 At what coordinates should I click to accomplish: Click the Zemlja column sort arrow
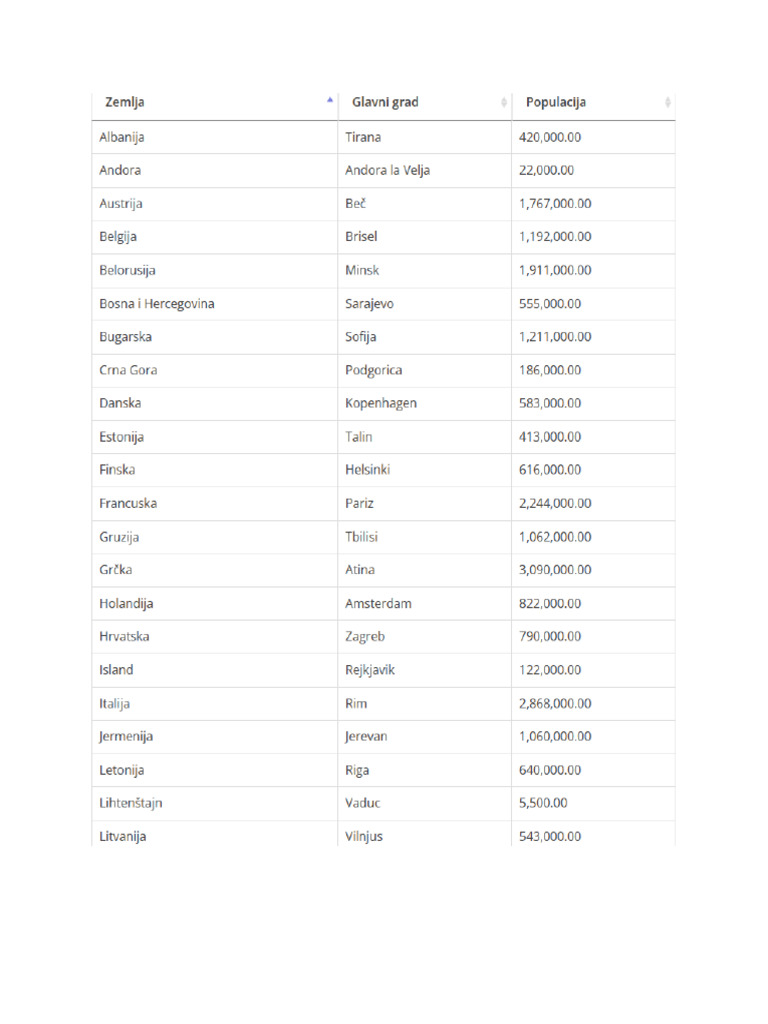(329, 100)
